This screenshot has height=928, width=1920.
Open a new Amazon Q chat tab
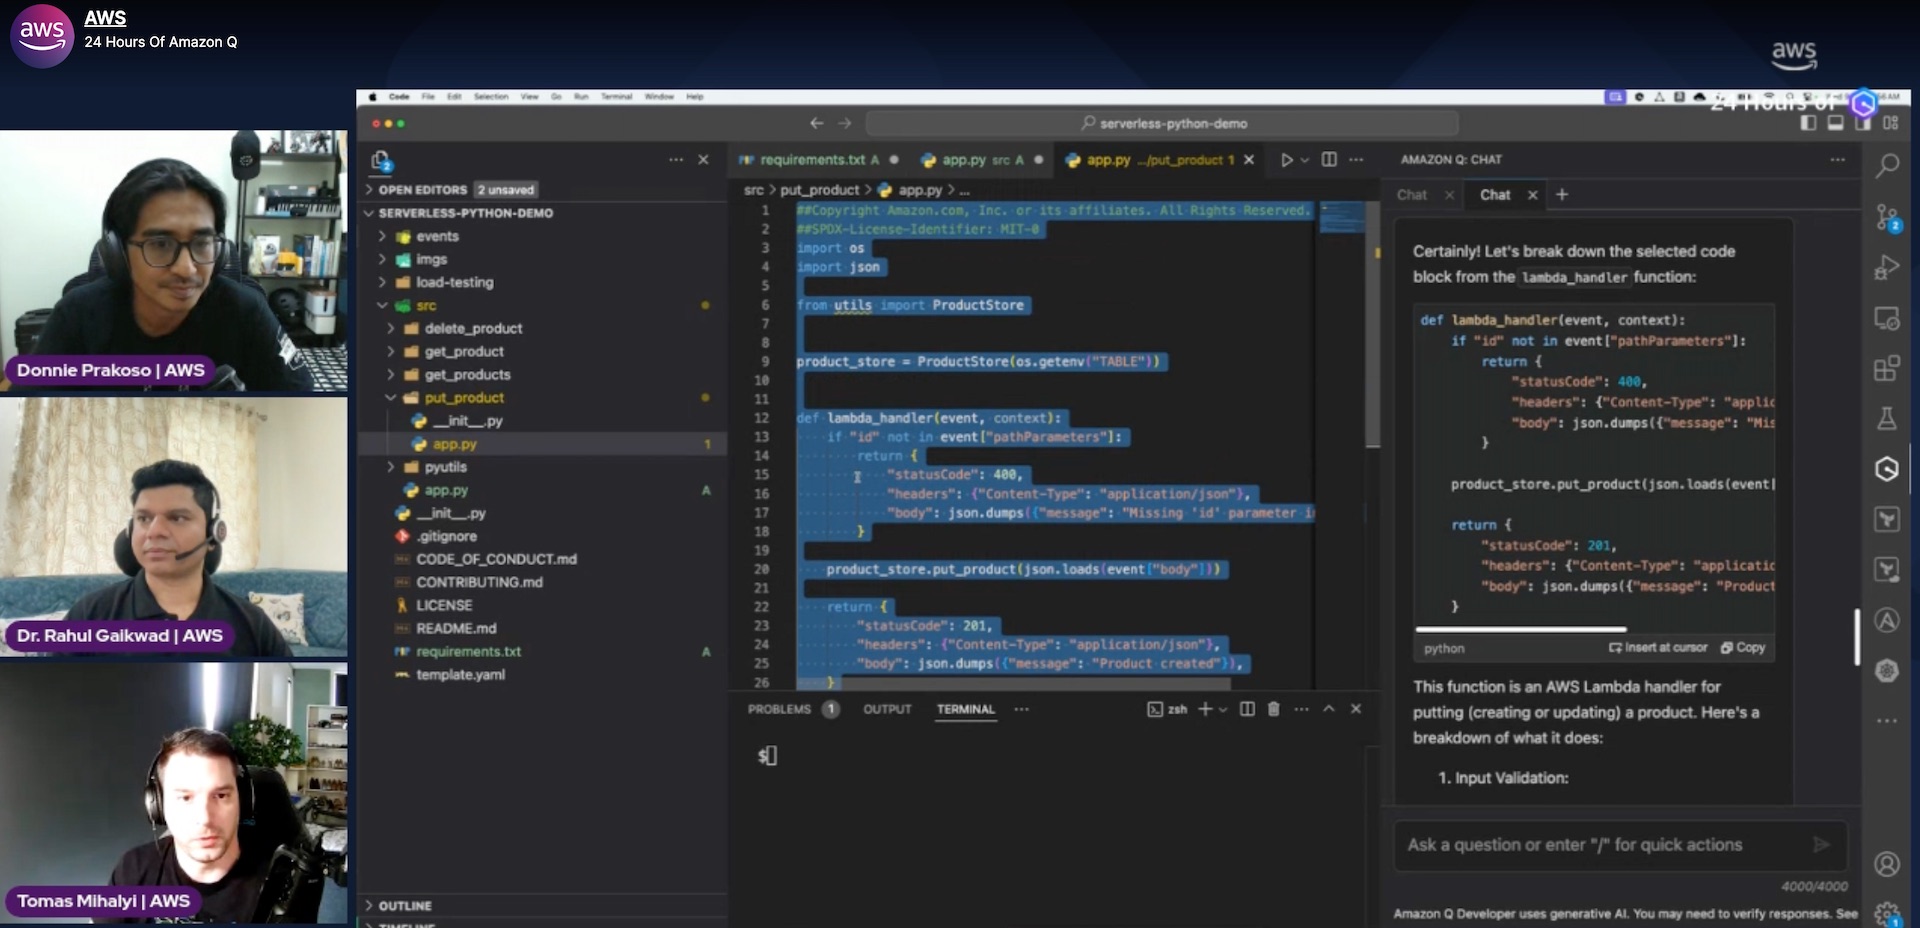1562,195
